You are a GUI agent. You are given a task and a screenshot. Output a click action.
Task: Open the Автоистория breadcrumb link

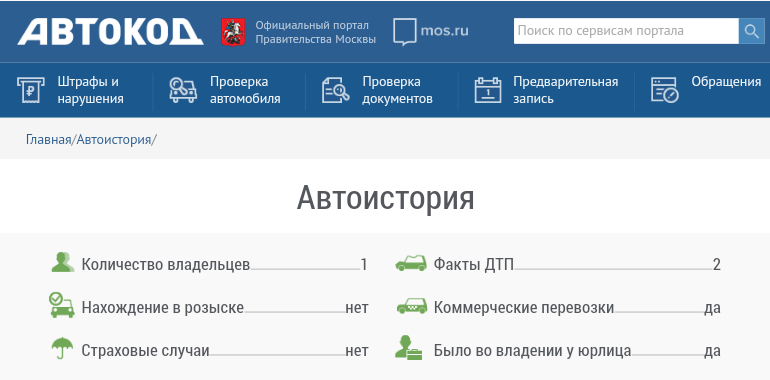[x=113, y=139]
